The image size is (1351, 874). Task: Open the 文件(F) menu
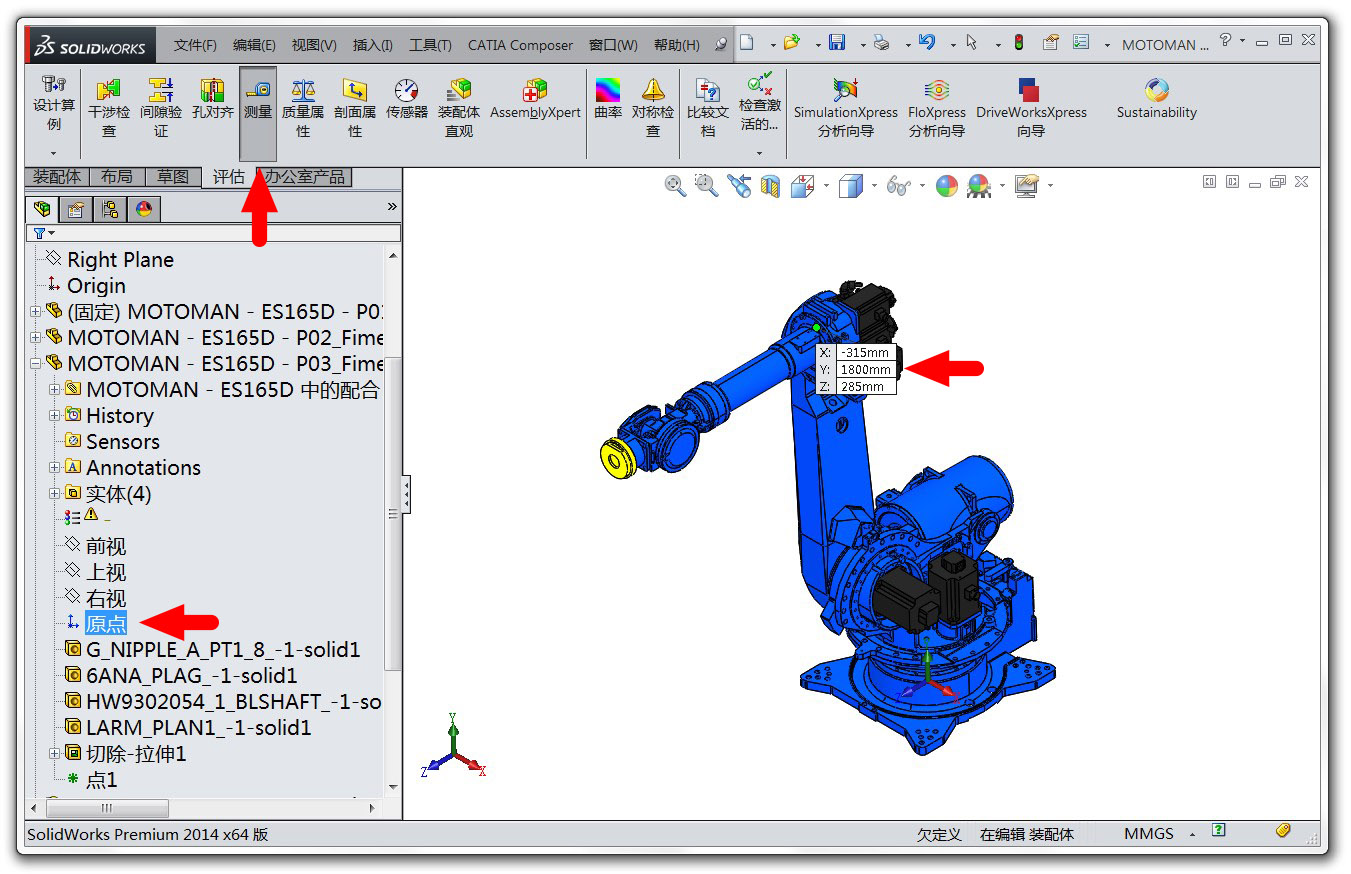tap(195, 45)
